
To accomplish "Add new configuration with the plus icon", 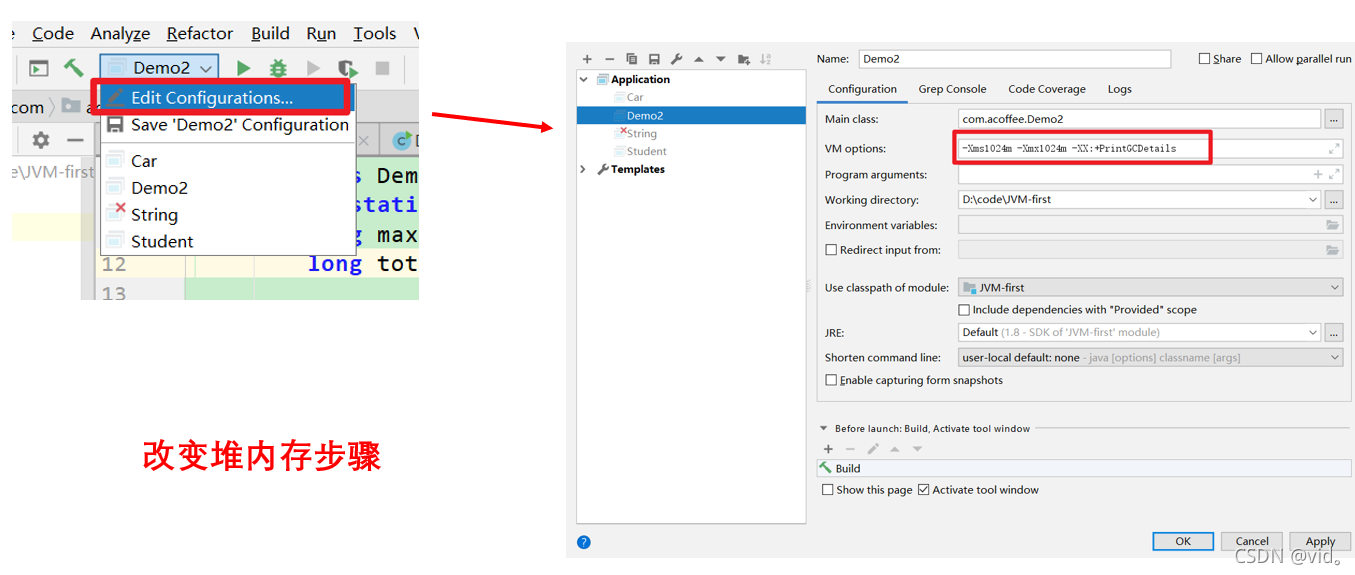I will [587, 59].
